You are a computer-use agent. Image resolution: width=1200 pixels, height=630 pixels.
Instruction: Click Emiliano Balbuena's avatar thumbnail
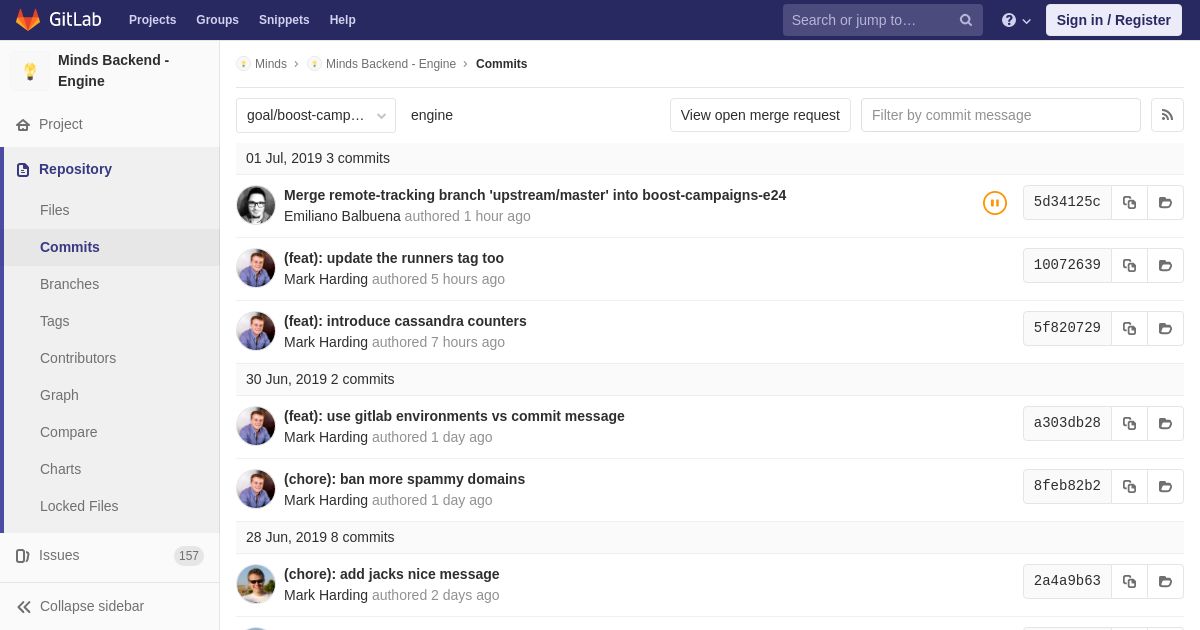[x=256, y=205]
